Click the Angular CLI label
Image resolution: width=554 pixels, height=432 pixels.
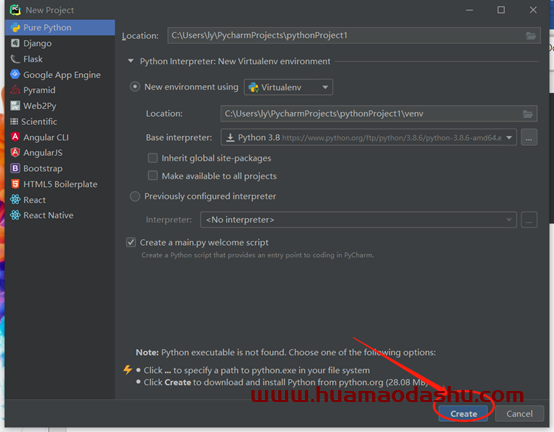pos(46,137)
